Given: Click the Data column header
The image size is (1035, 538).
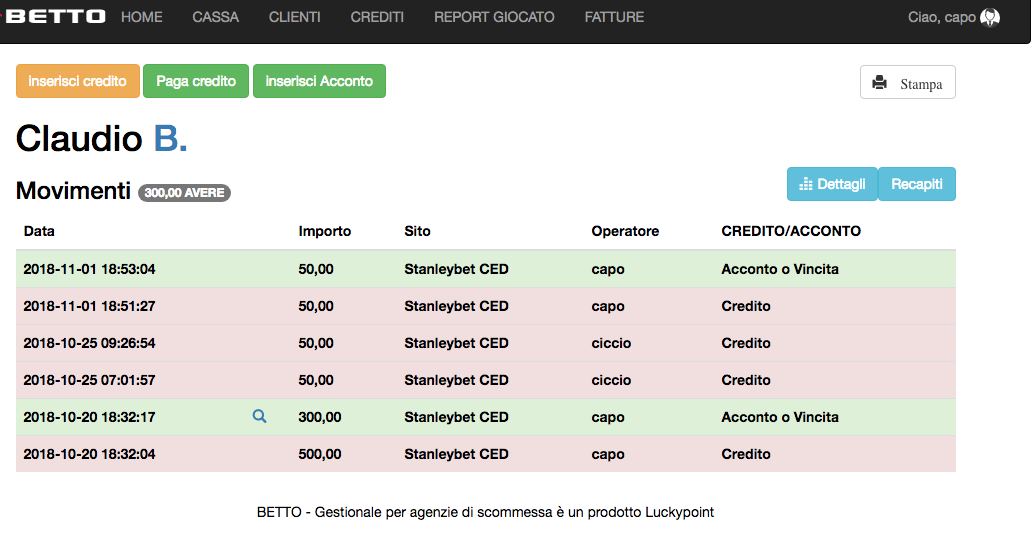Looking at the screenshot, I should [39, 231].
